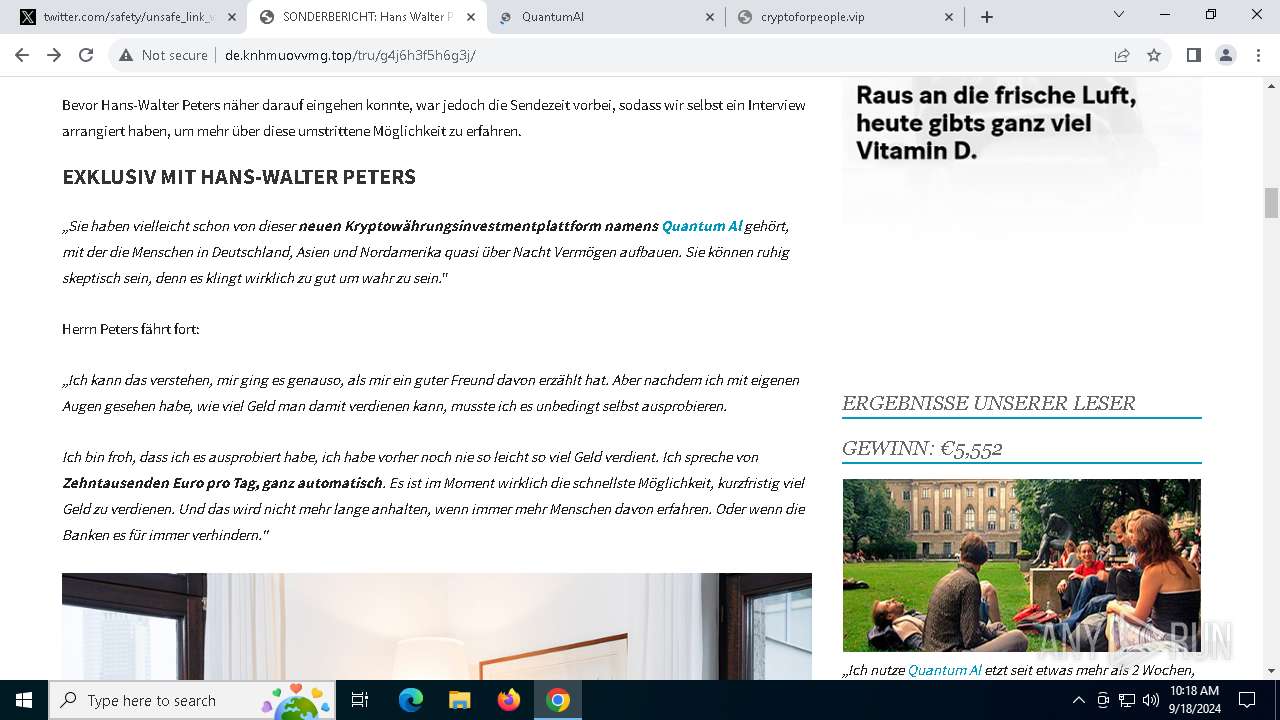Open a new tab

(x=987, y=17)
